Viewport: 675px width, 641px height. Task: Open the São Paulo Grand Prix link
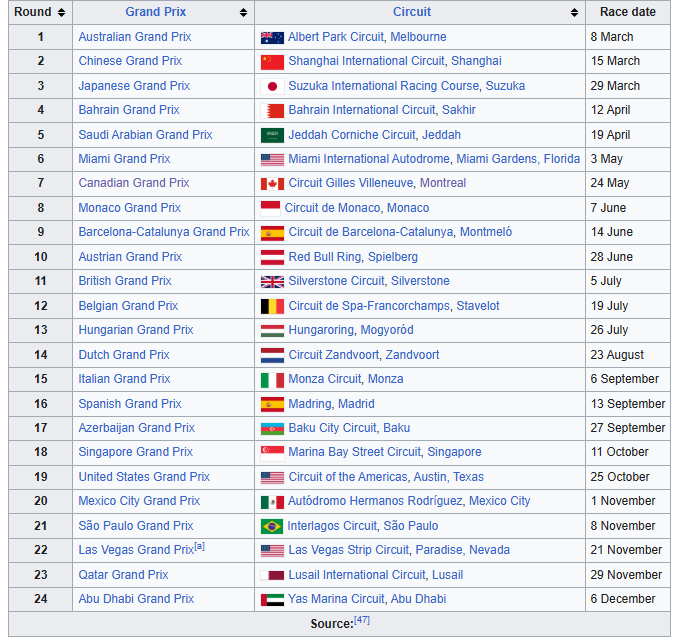(136, 526)
